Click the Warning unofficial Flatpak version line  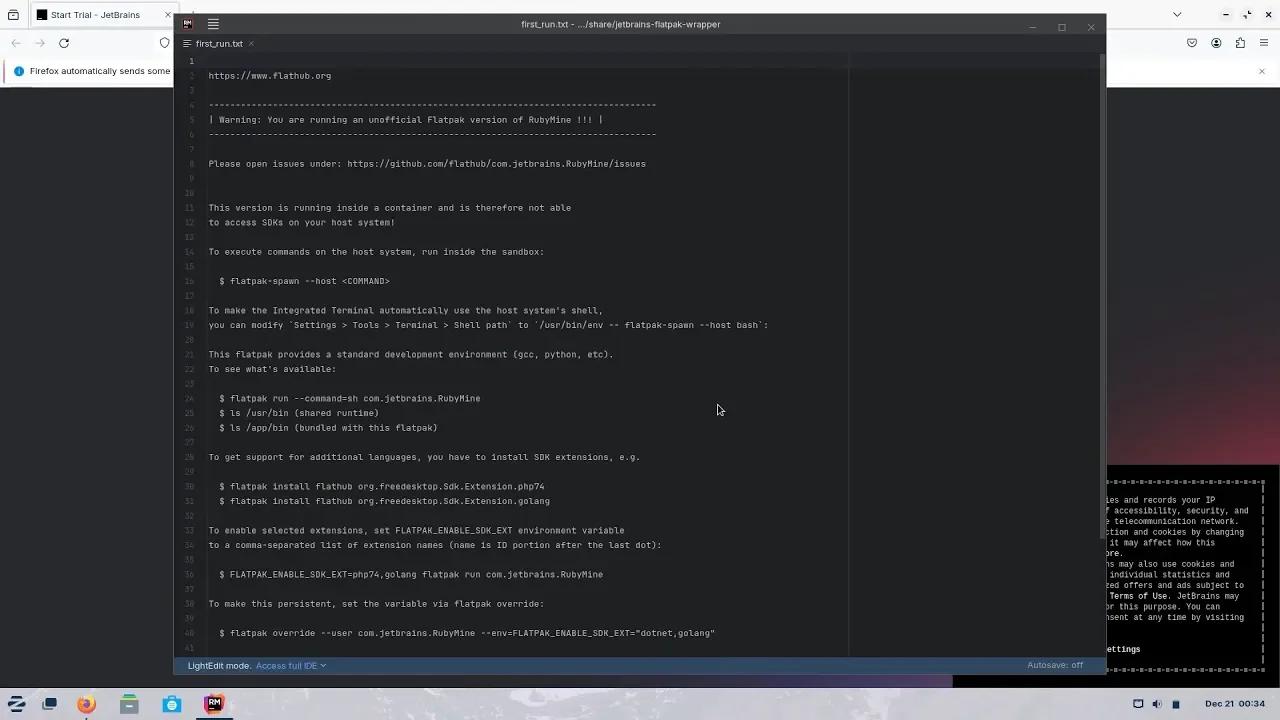click(405, 120)
